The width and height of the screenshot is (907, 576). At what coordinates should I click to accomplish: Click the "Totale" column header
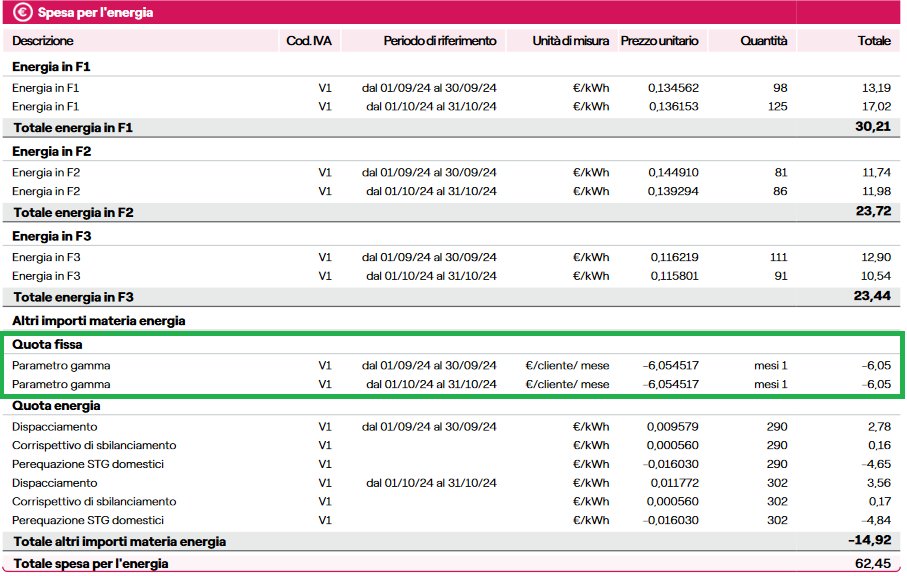[x=873, y=41]
